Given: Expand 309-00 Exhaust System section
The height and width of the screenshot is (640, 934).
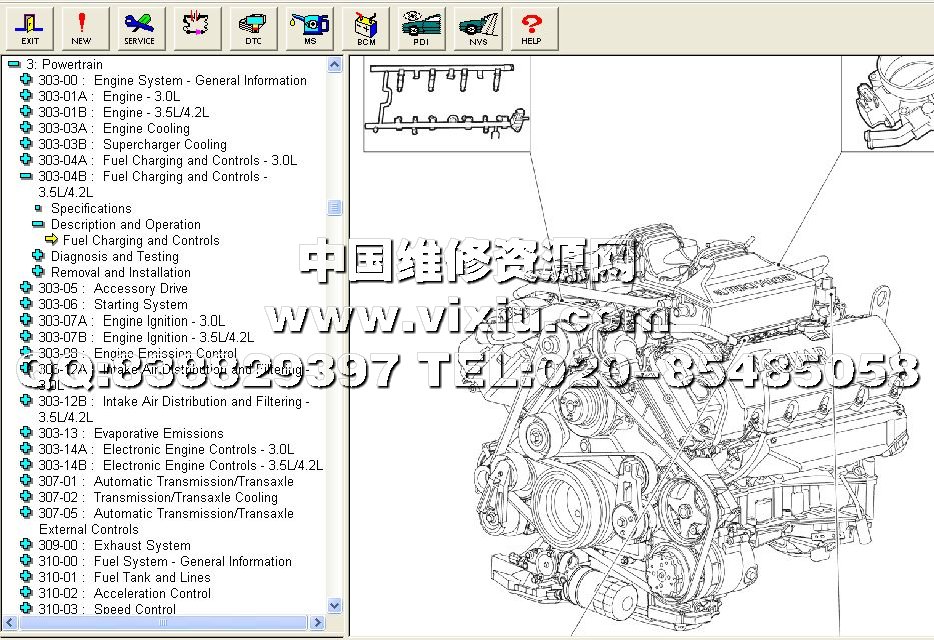Looking at the screenshot, I should point(26,545).
